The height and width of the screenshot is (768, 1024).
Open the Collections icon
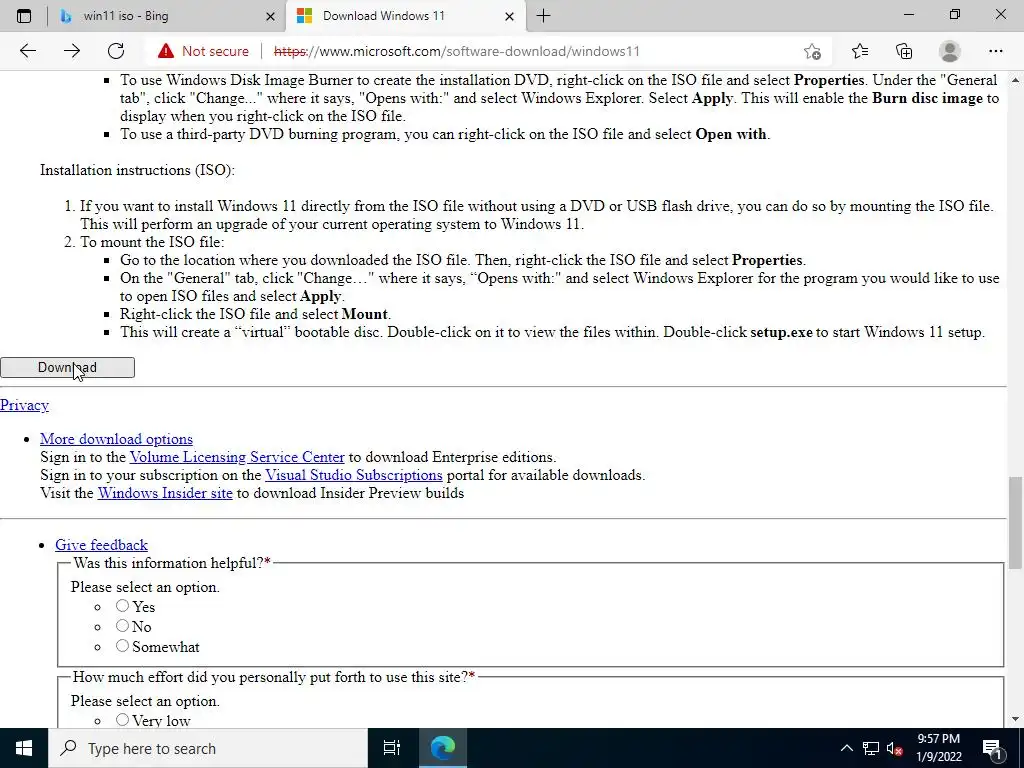tap(904, 51)
